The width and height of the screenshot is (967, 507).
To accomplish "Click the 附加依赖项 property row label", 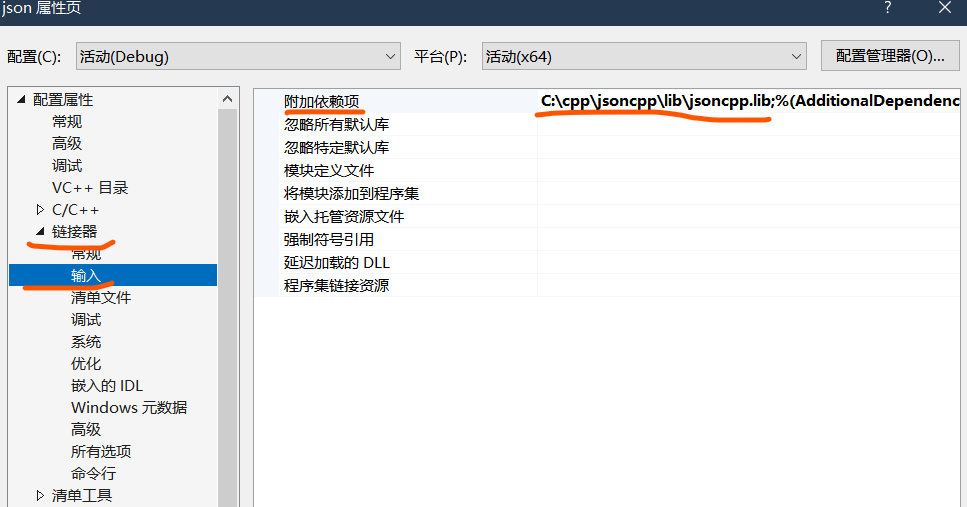I will pos(321,101).
